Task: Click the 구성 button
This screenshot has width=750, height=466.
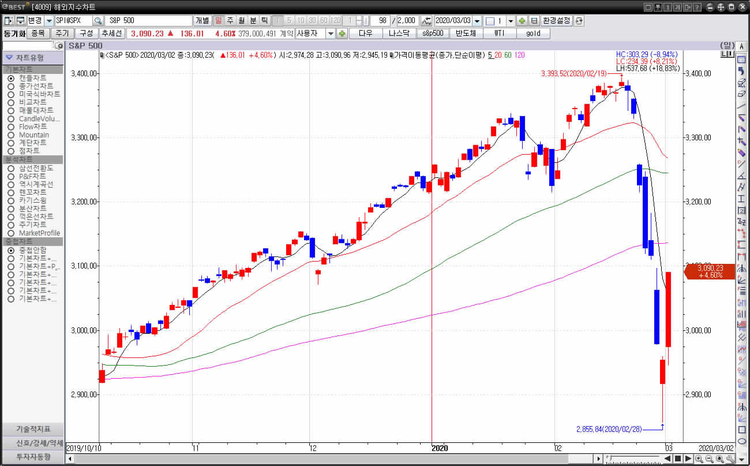Action: (86, 33)
